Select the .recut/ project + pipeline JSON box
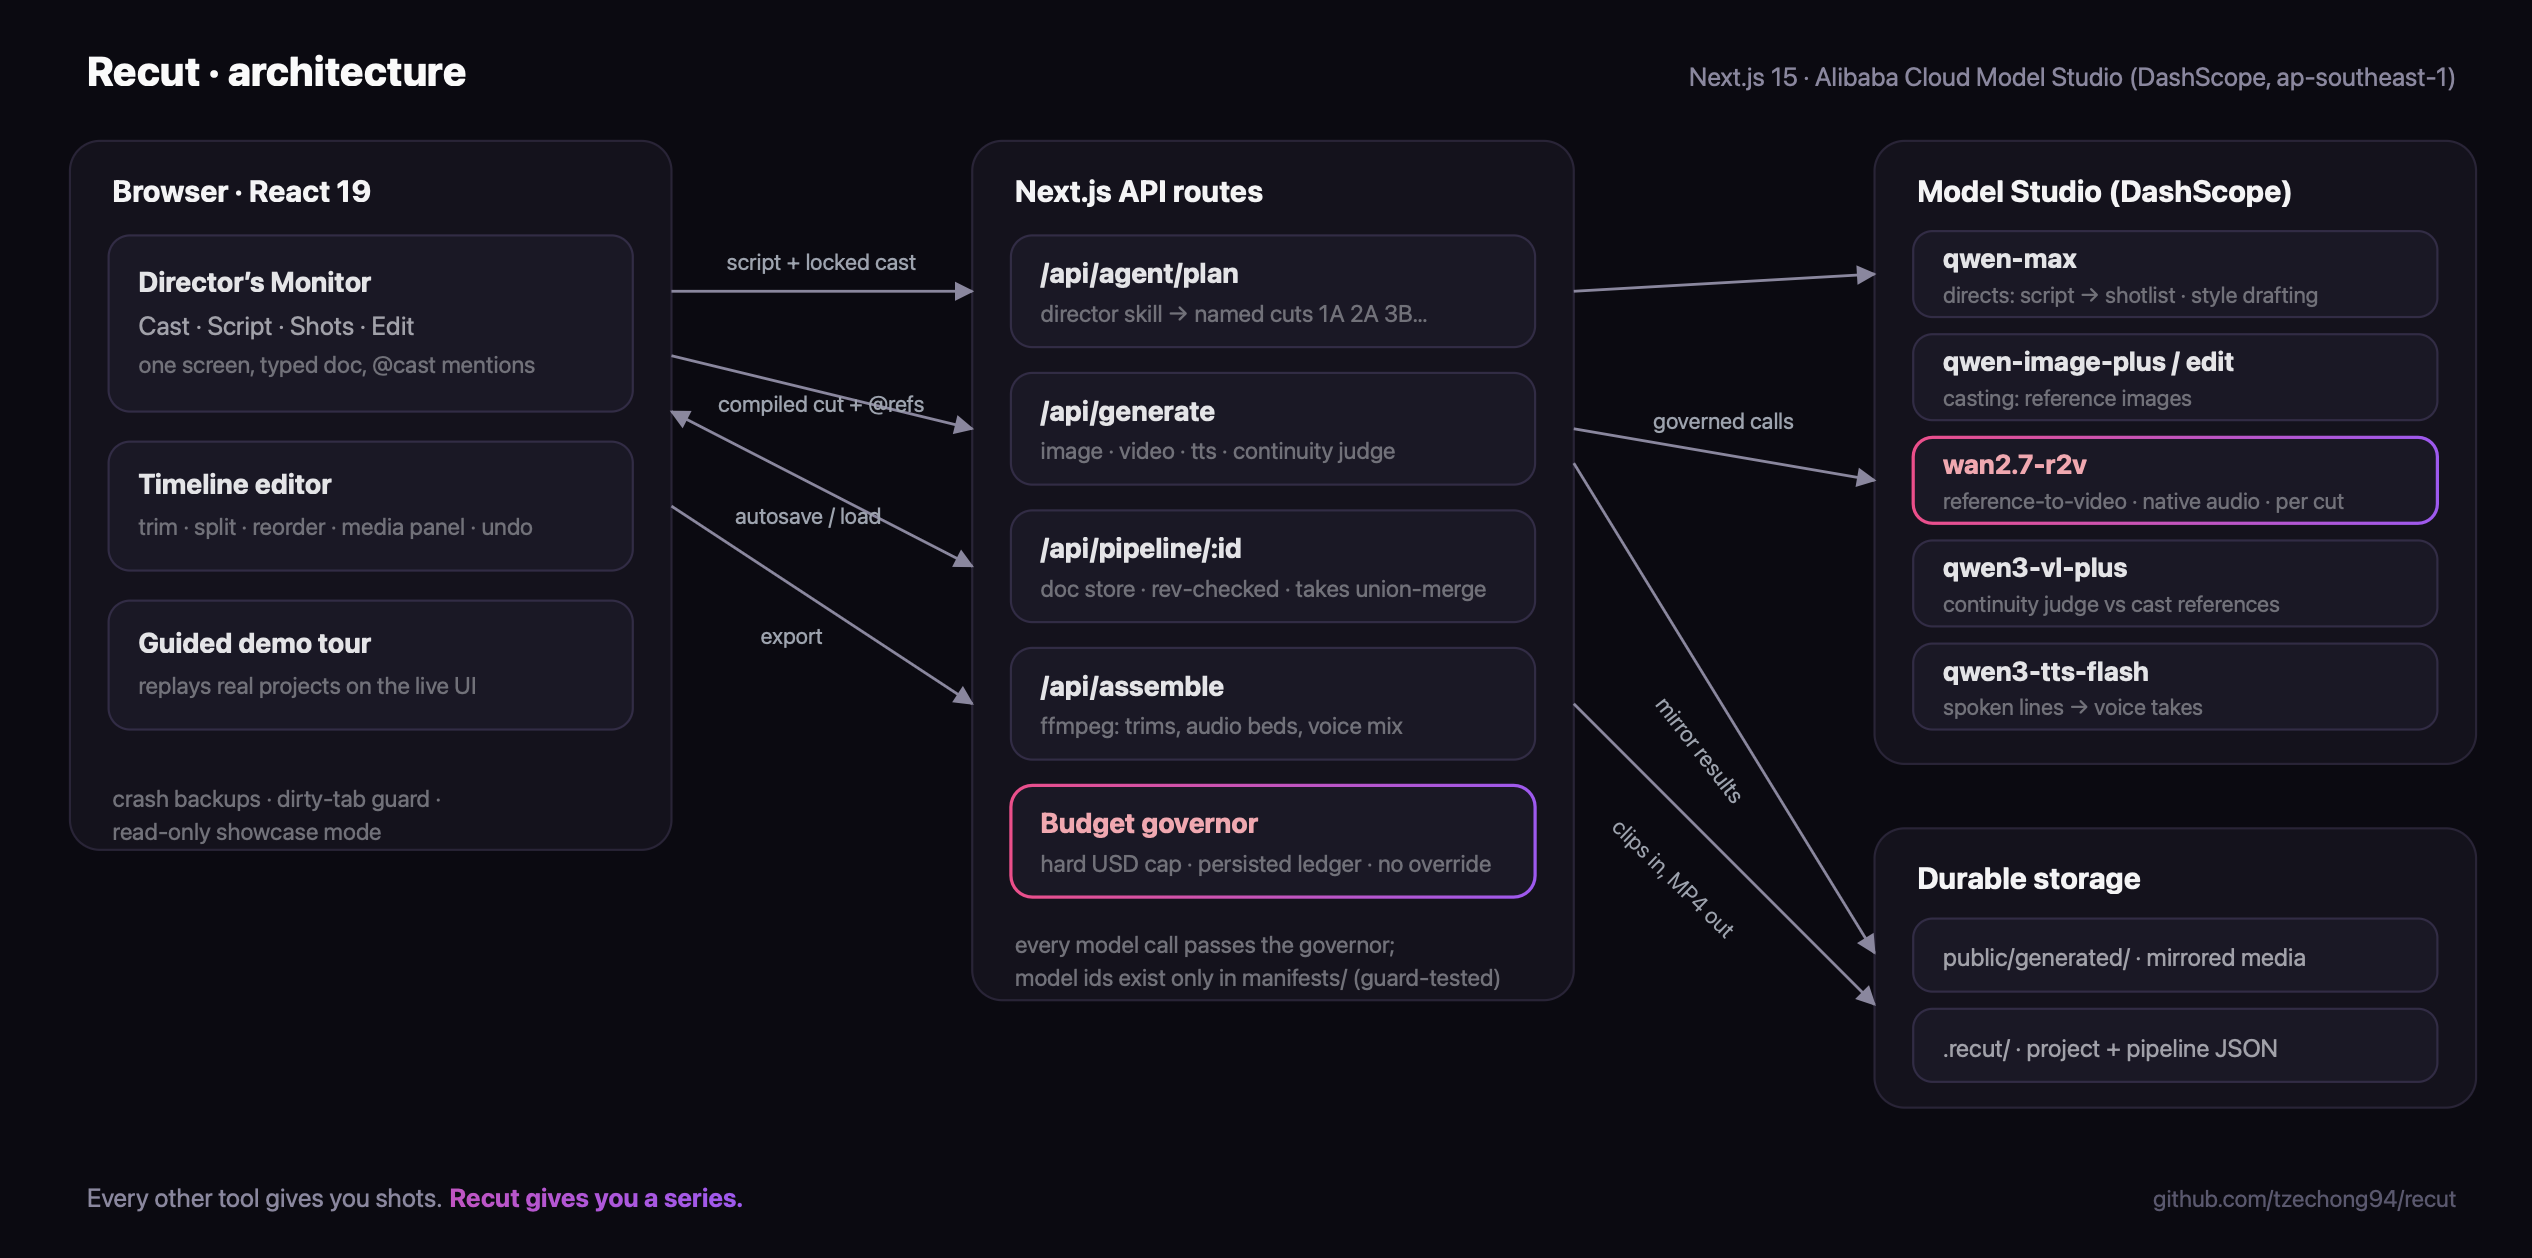The width and height of the screenshot is (2532, 1258). (2174, 1045)
